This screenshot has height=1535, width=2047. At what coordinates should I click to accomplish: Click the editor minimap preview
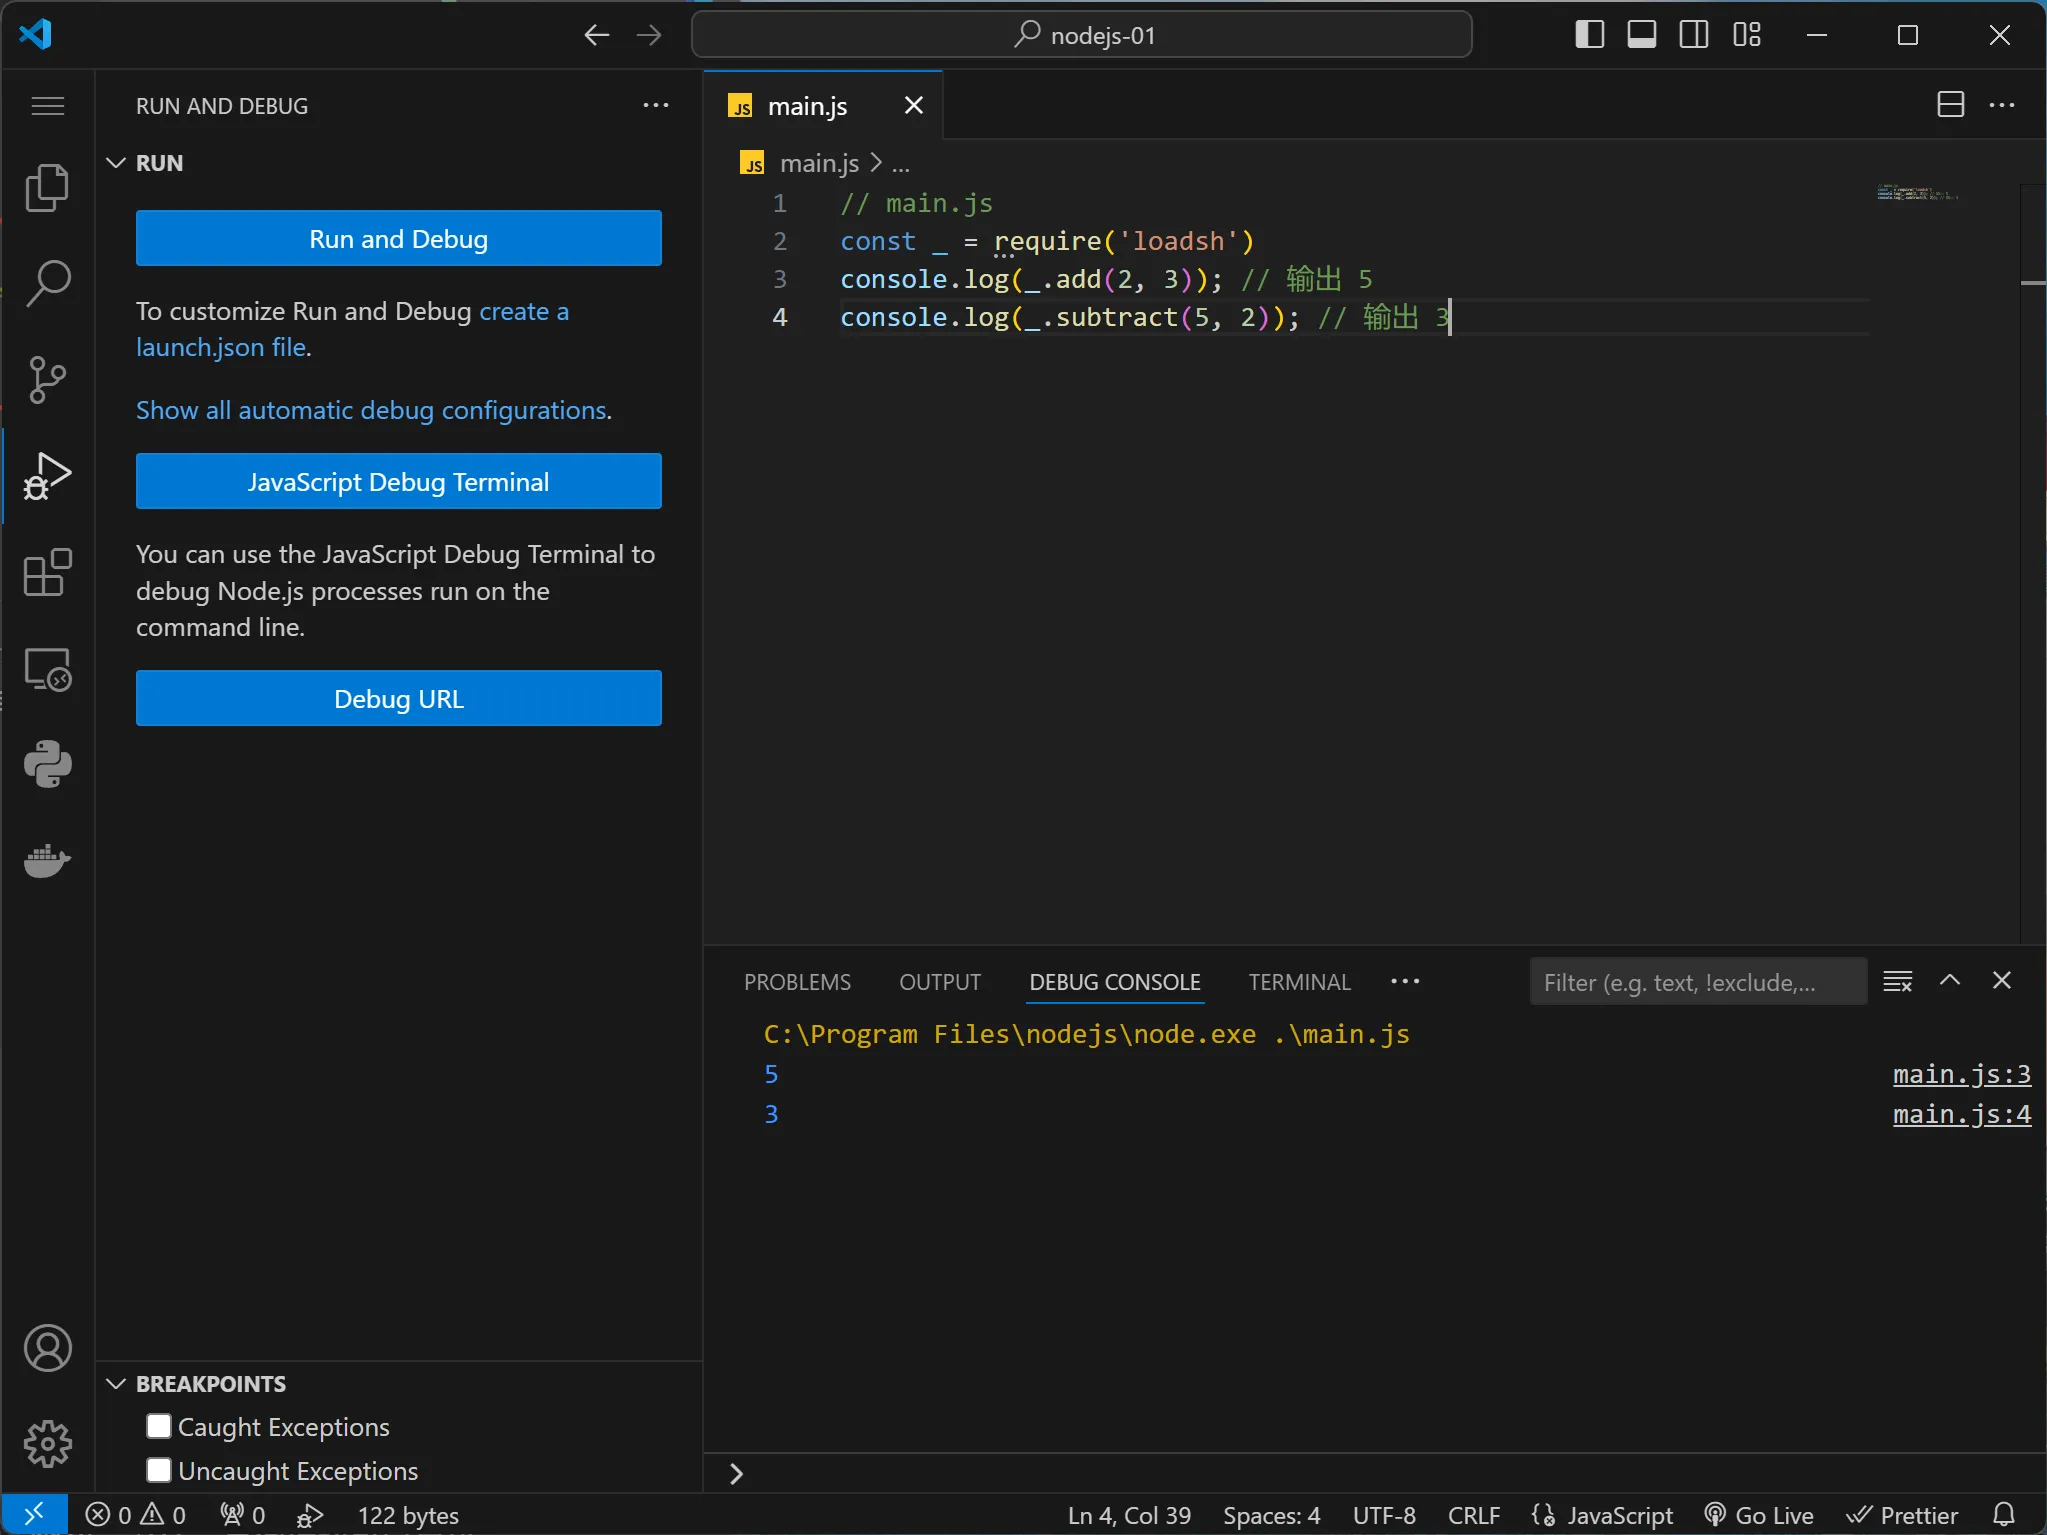pyautogui.click(x=1918, y=193)
